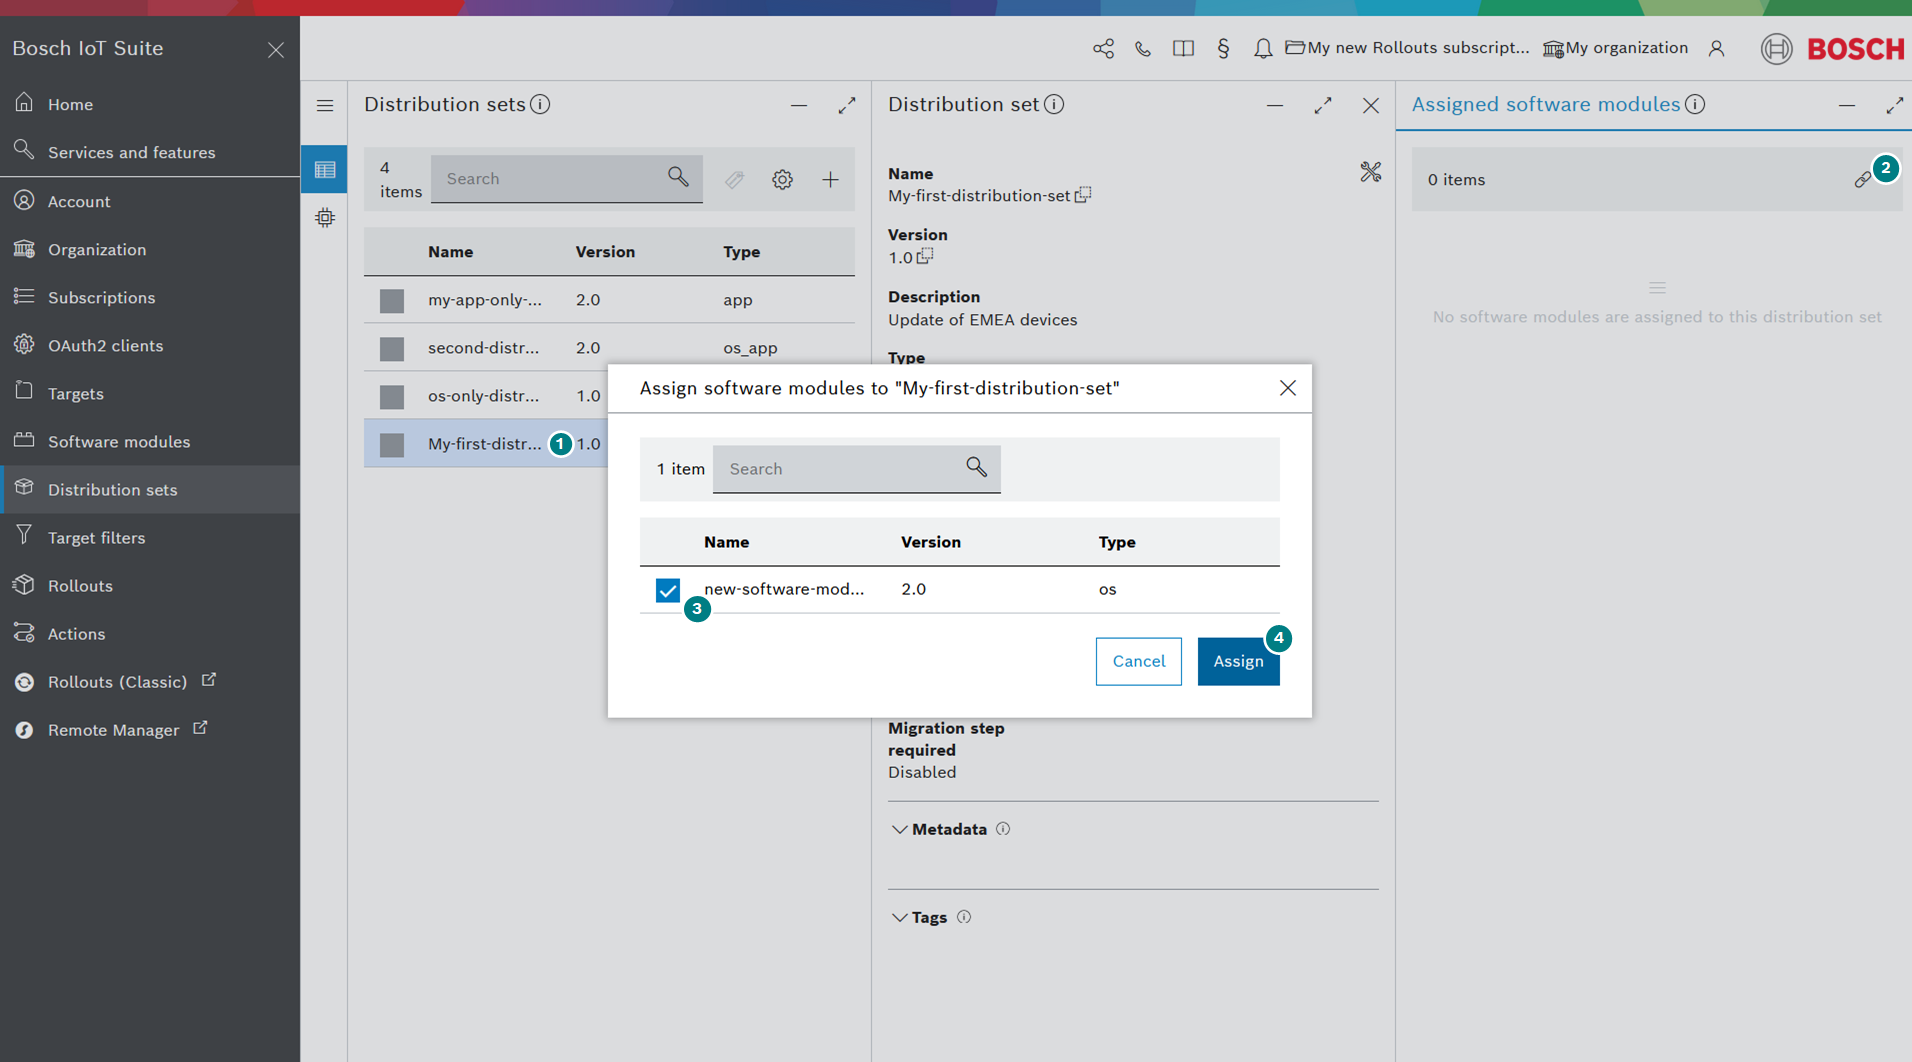Click the Cancel button in dialog
The width and height of the screenshot is (1912, 1062).
pyautogui.click(x=1138, y=661)
